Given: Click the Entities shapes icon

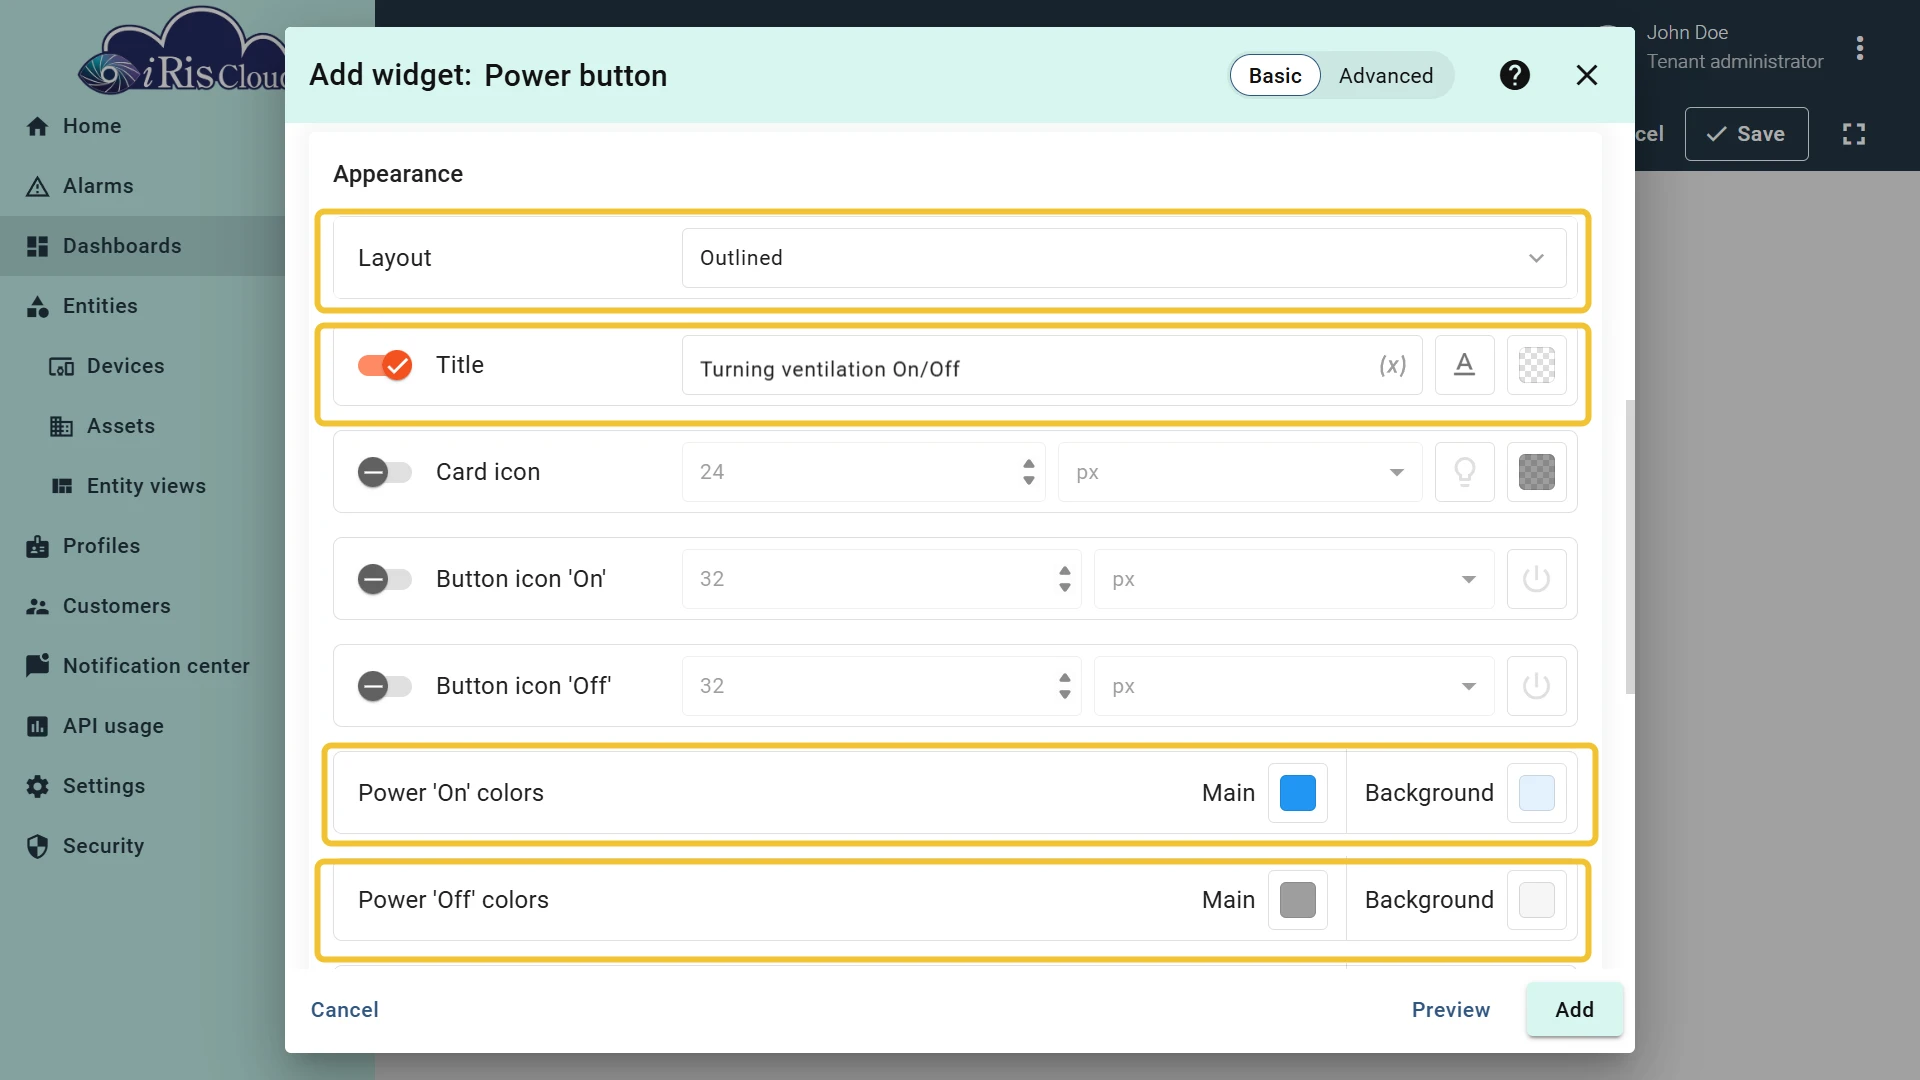Looking at the screenshot, I should coord(37,306).
